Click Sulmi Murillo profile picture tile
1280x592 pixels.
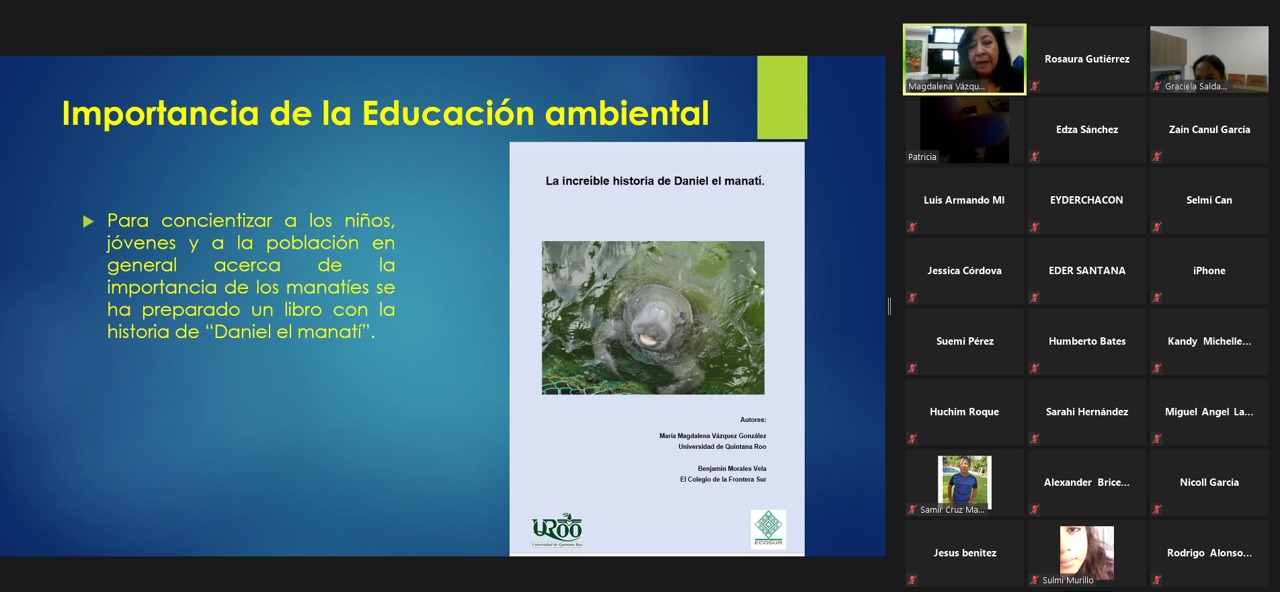pos(1086,552)
